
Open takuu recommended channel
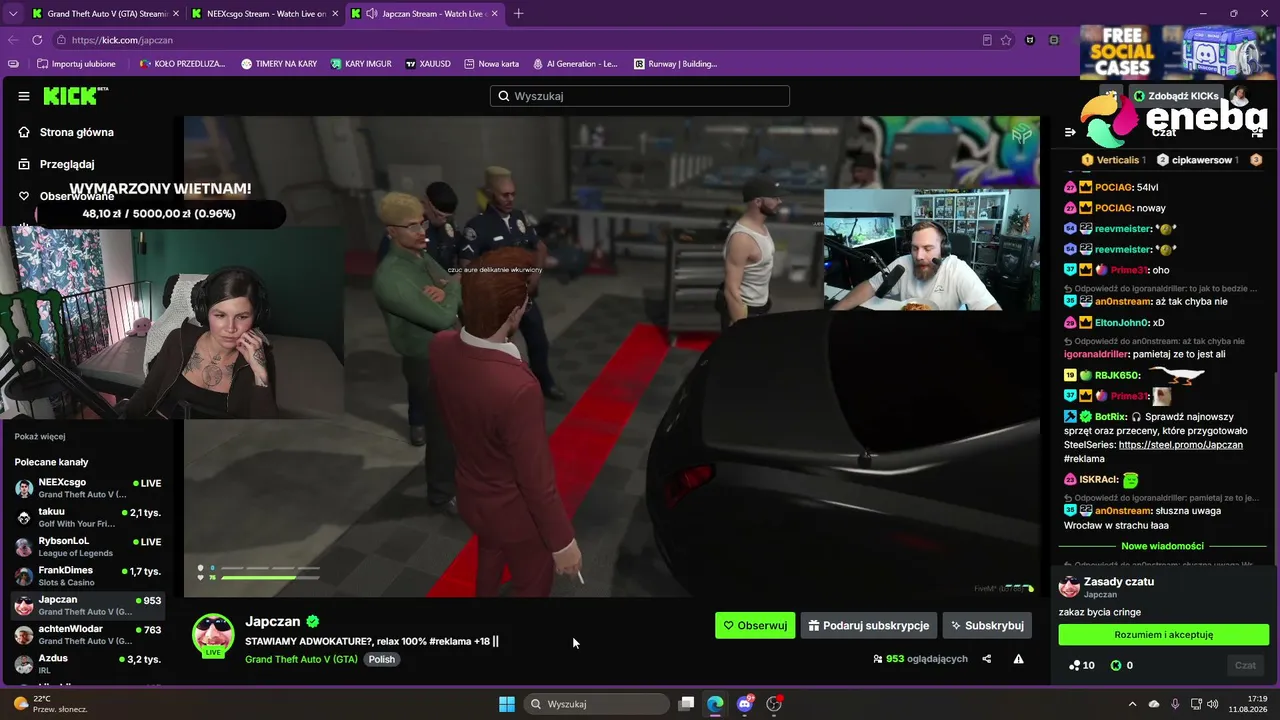(x=88, y=517)
